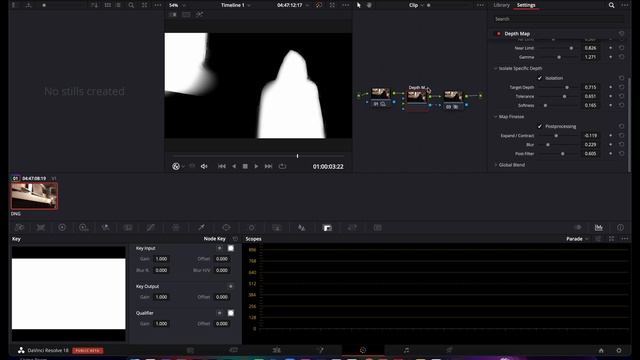Toggle split screen viewer icon
Viewport: 640px width, 360px height.
(x=186, y=15)
